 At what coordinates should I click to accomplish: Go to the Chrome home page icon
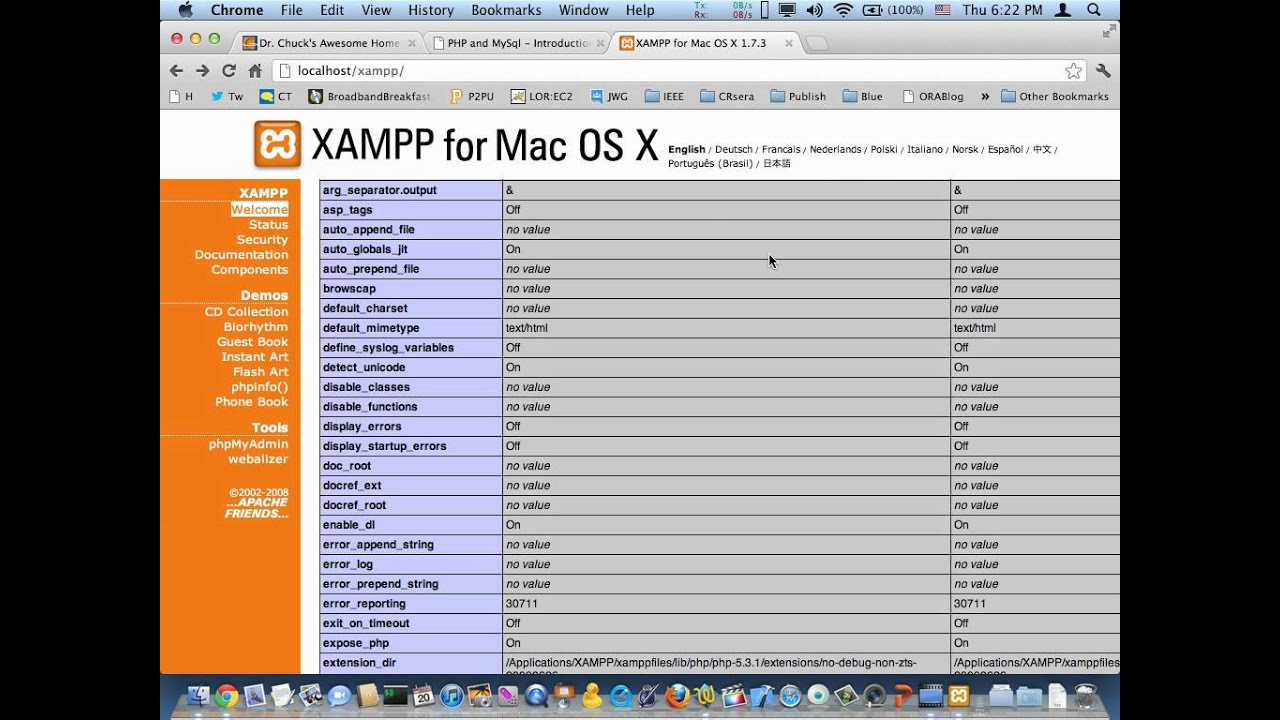pyautogui.click(x=255, y=71)
